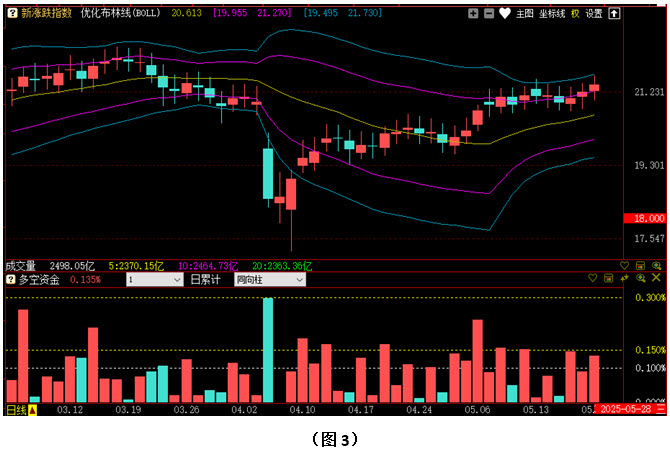Click the tall cyan bar in 多空资金 chart
This screenshot has height=458, width=670.
pyautogui.click(x=268, y=350)
